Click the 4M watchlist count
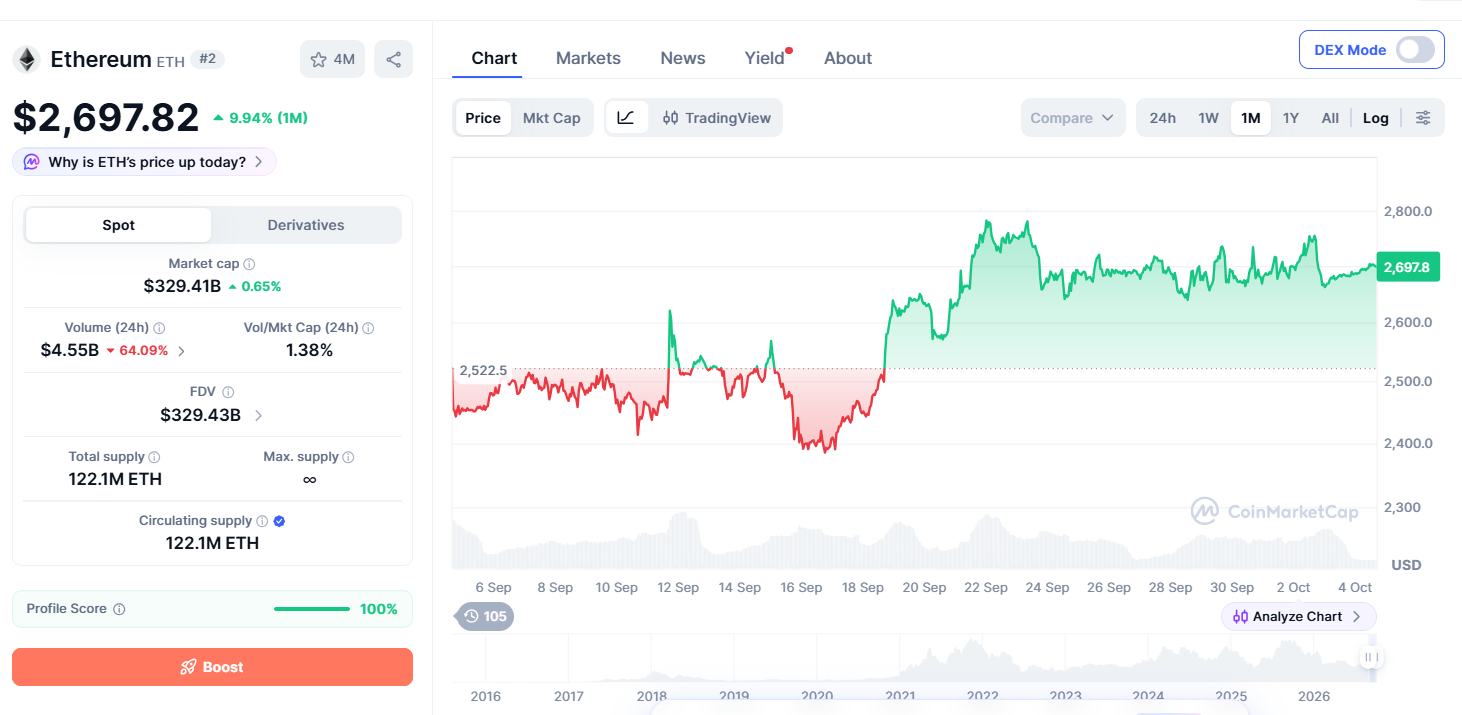Viewport: 1462px width, 715px height. pyautogui.click(x=344, y=59)
